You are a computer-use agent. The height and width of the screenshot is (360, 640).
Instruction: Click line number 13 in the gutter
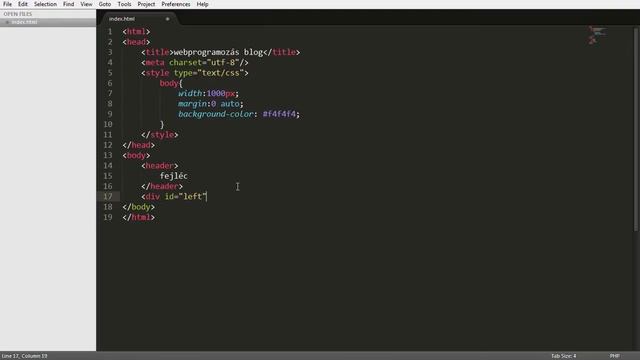click(108, 155)
